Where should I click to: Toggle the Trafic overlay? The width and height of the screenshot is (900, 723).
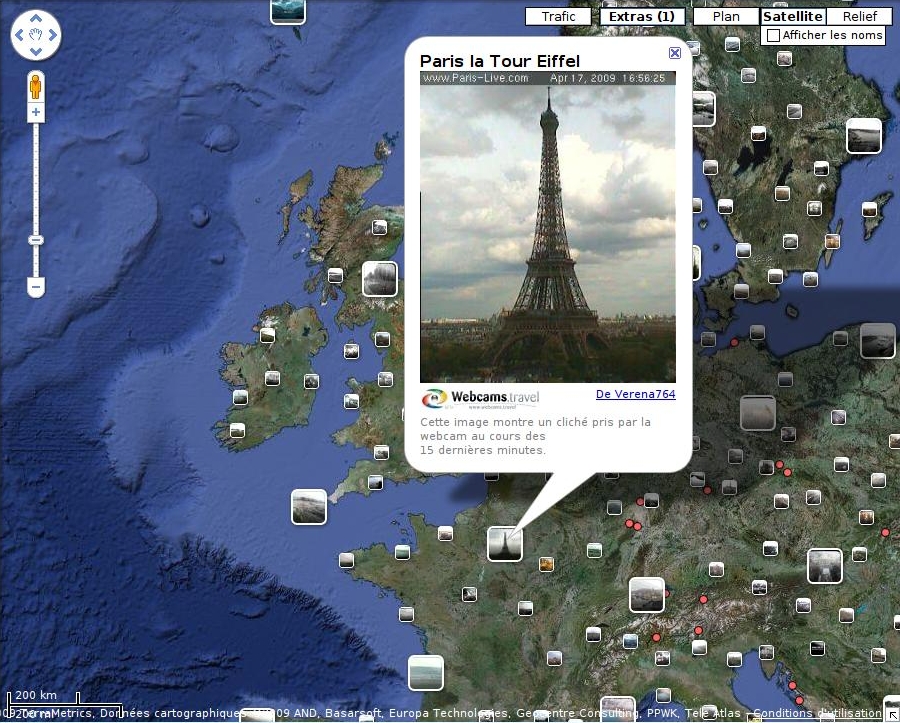click(558, 16)
